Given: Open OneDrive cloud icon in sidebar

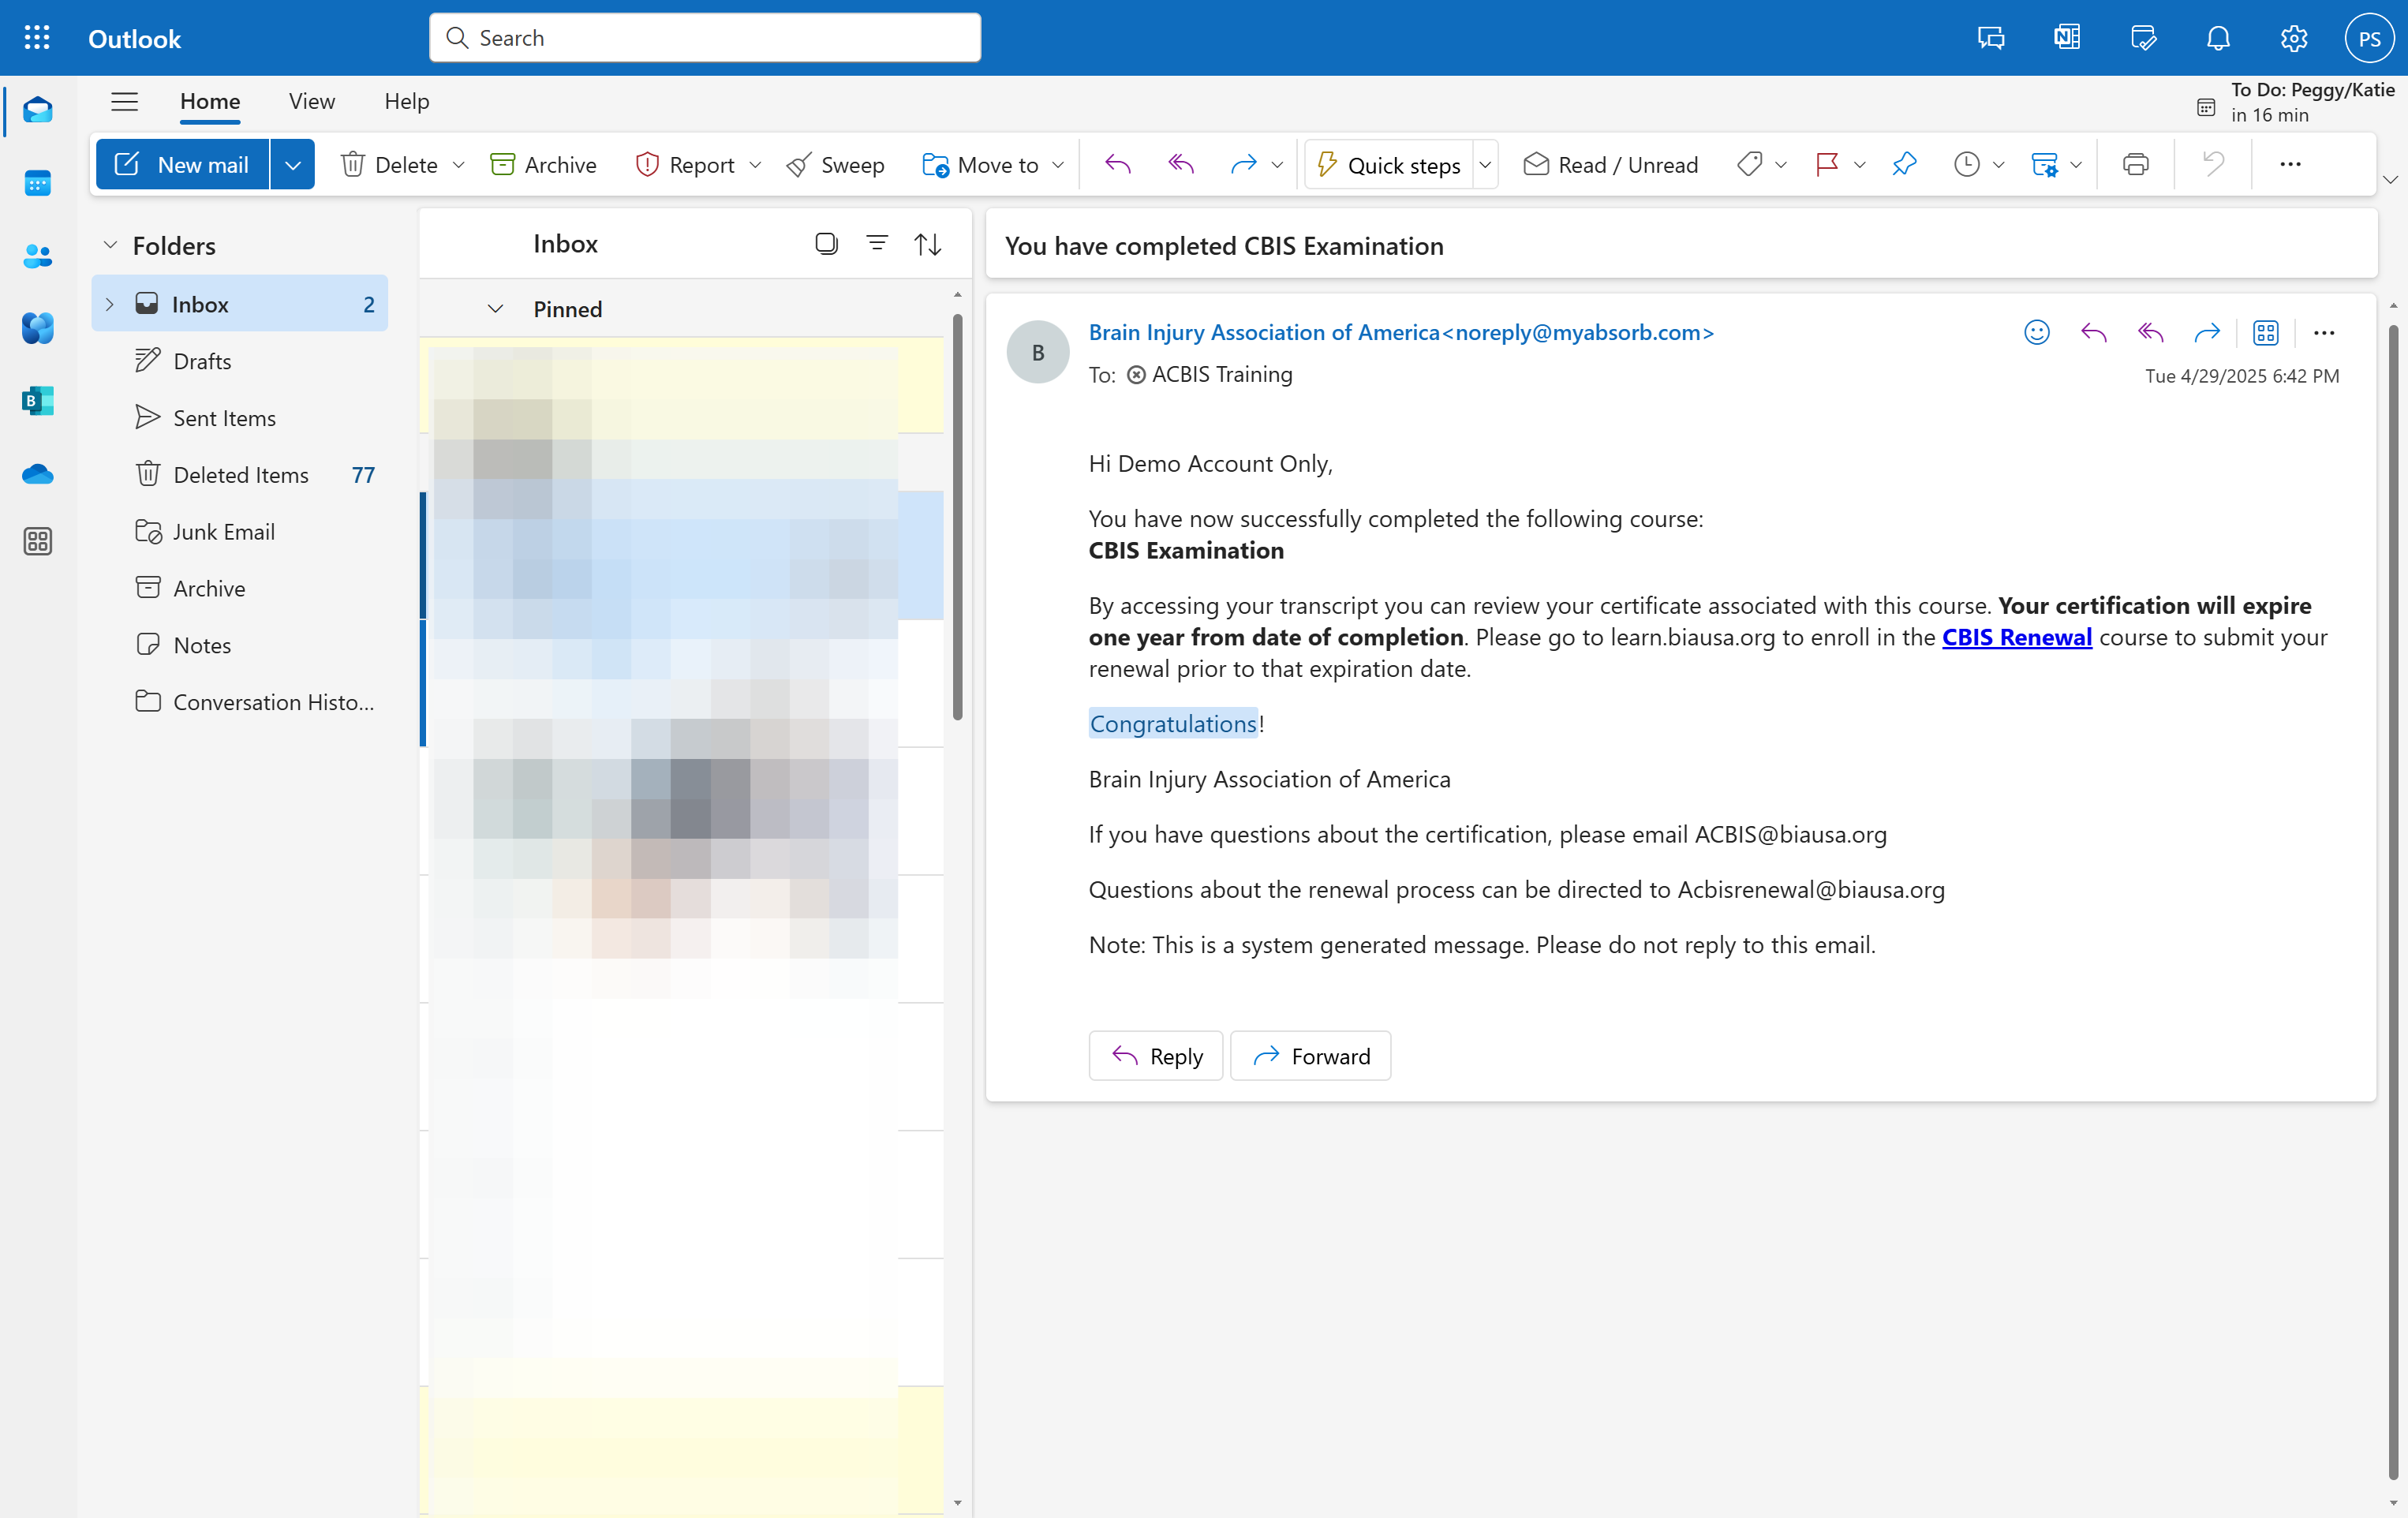Looking at the screenshot, I should 37,474.
